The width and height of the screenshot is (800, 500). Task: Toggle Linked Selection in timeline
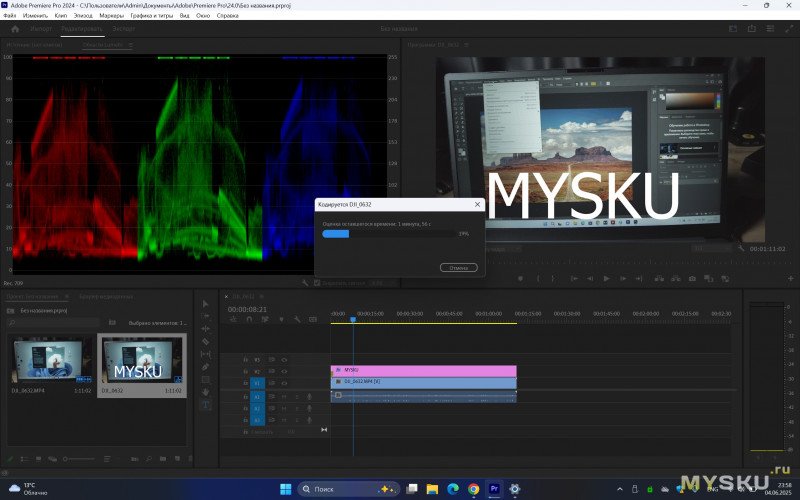click(265, 319)
